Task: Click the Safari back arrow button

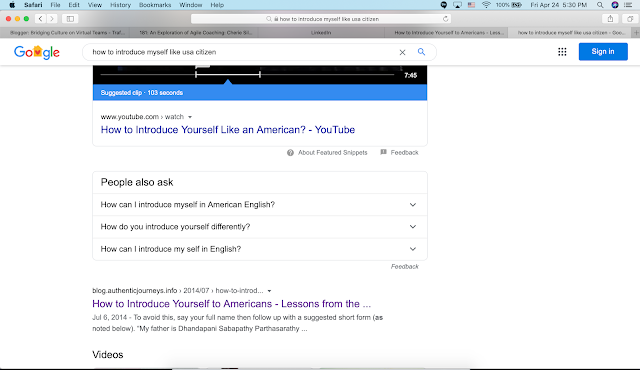Action: [40, 19]
